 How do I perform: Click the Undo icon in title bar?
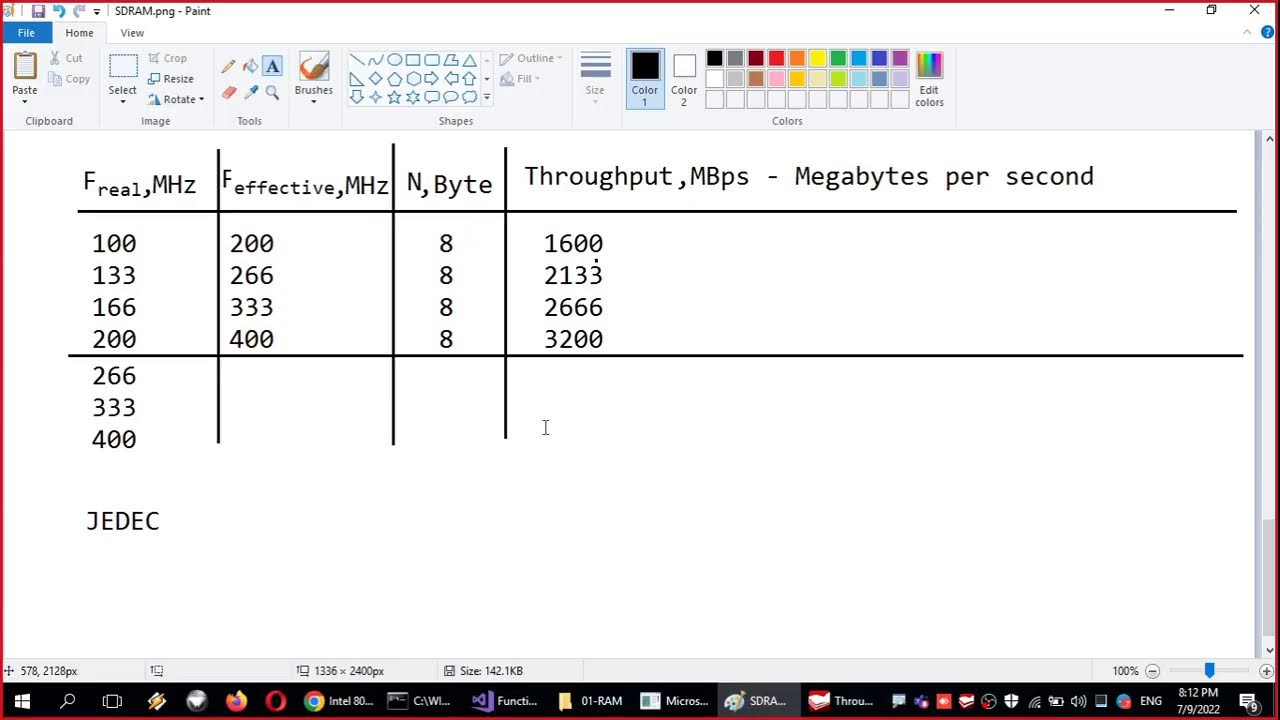pos(59,11)
